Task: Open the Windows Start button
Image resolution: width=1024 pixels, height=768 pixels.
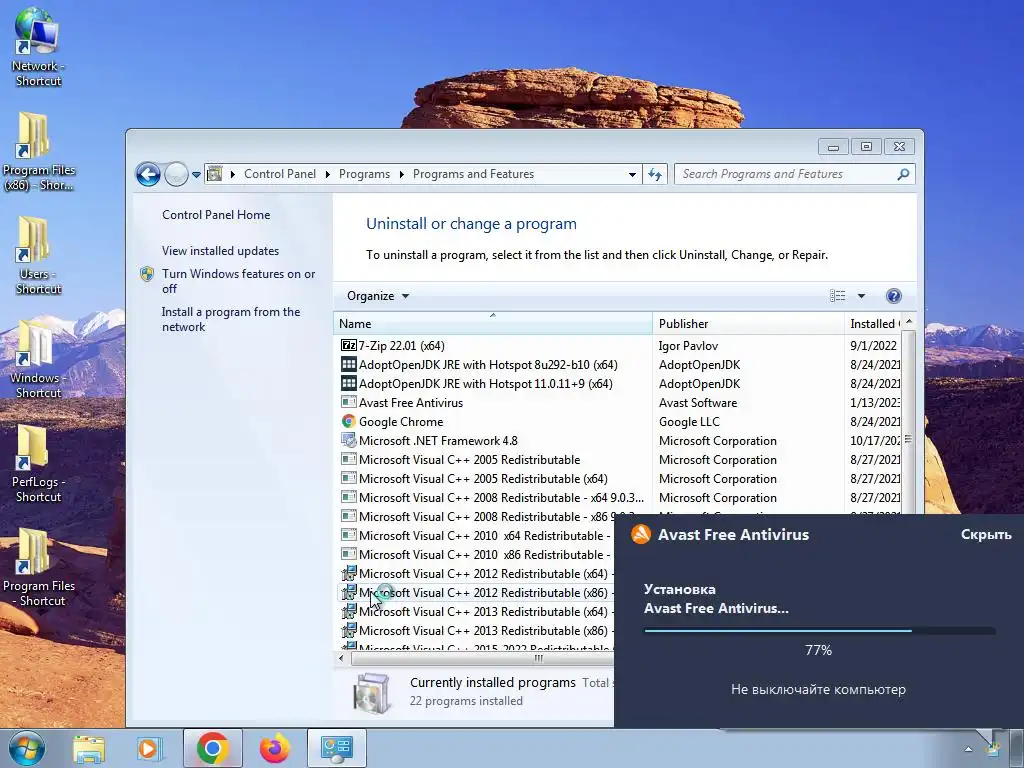Action: click(27, 748)
